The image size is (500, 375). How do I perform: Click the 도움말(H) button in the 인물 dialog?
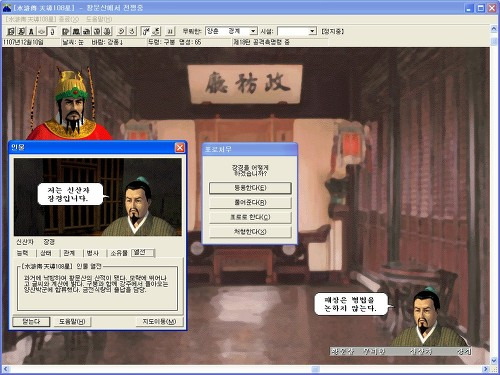click(72, 322)
